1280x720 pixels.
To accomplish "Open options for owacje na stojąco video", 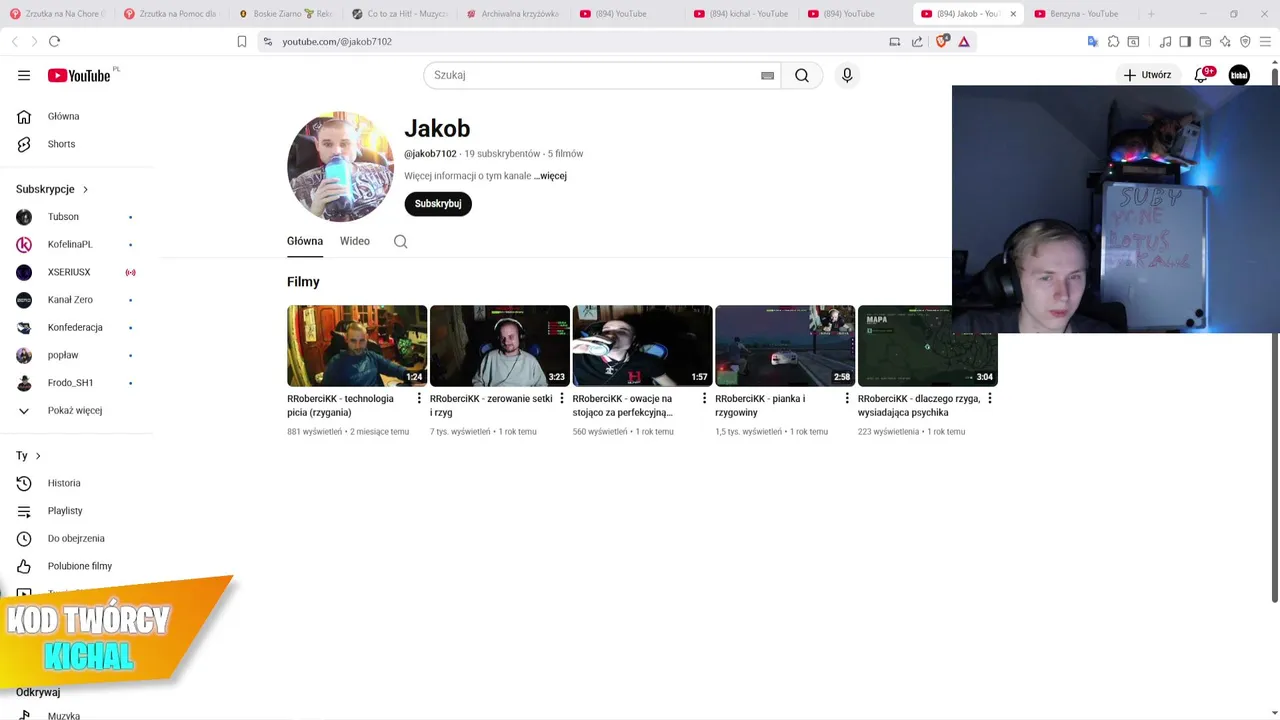I will coord(704,399).
